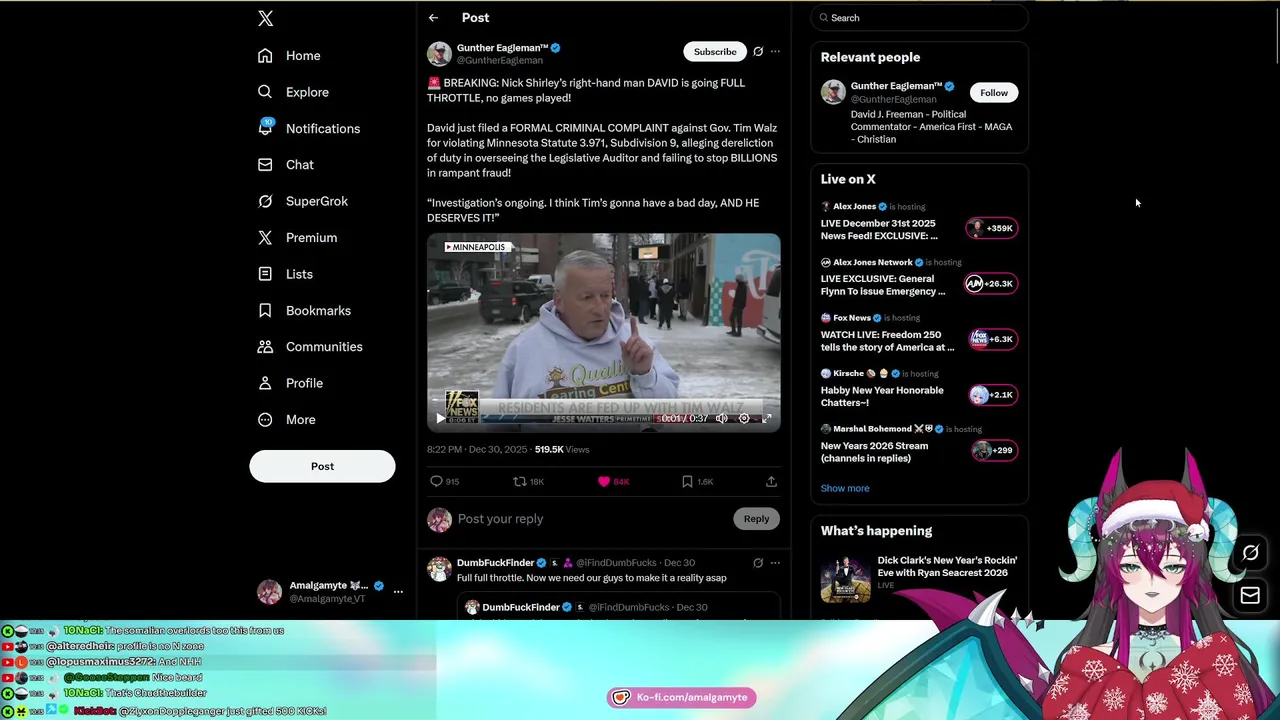Click +359K listener badge on Alex Jones
Screen dimensions: 1280x720
991,229
